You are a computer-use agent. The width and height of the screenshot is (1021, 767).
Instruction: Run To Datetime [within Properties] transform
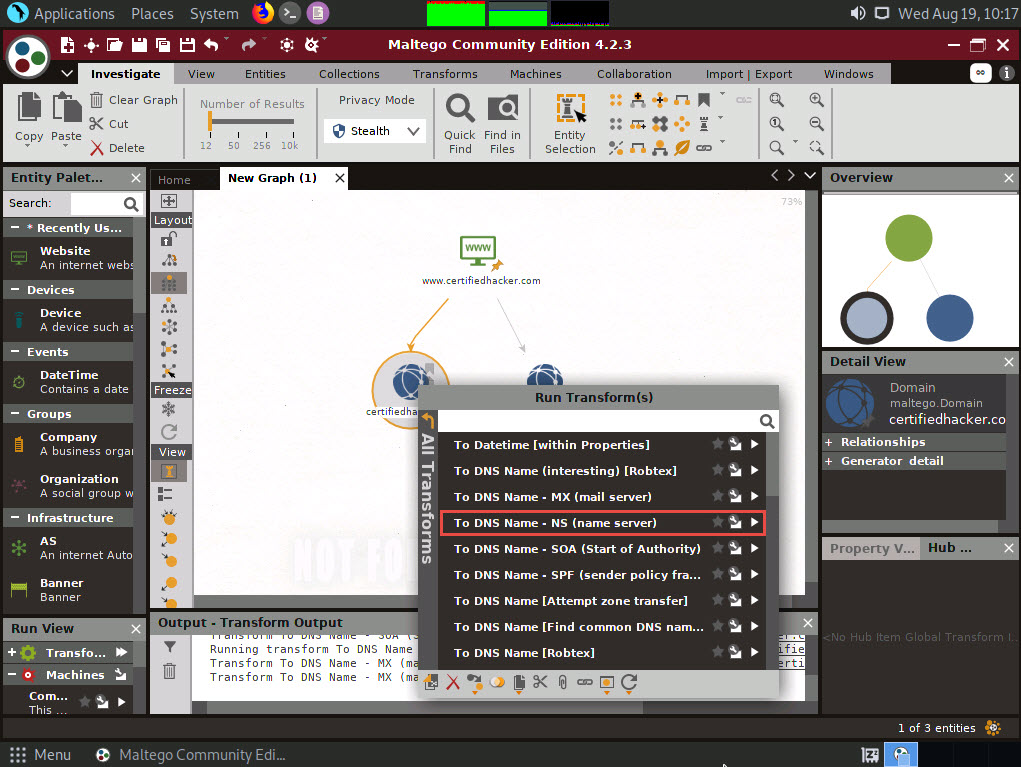[x=602, y=445]
